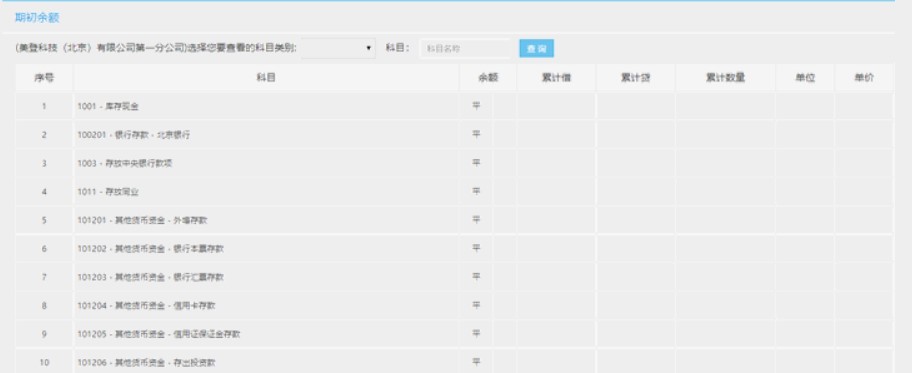Select the row 101206 存出投资款

pyautogui.click(x=455, y=362)
